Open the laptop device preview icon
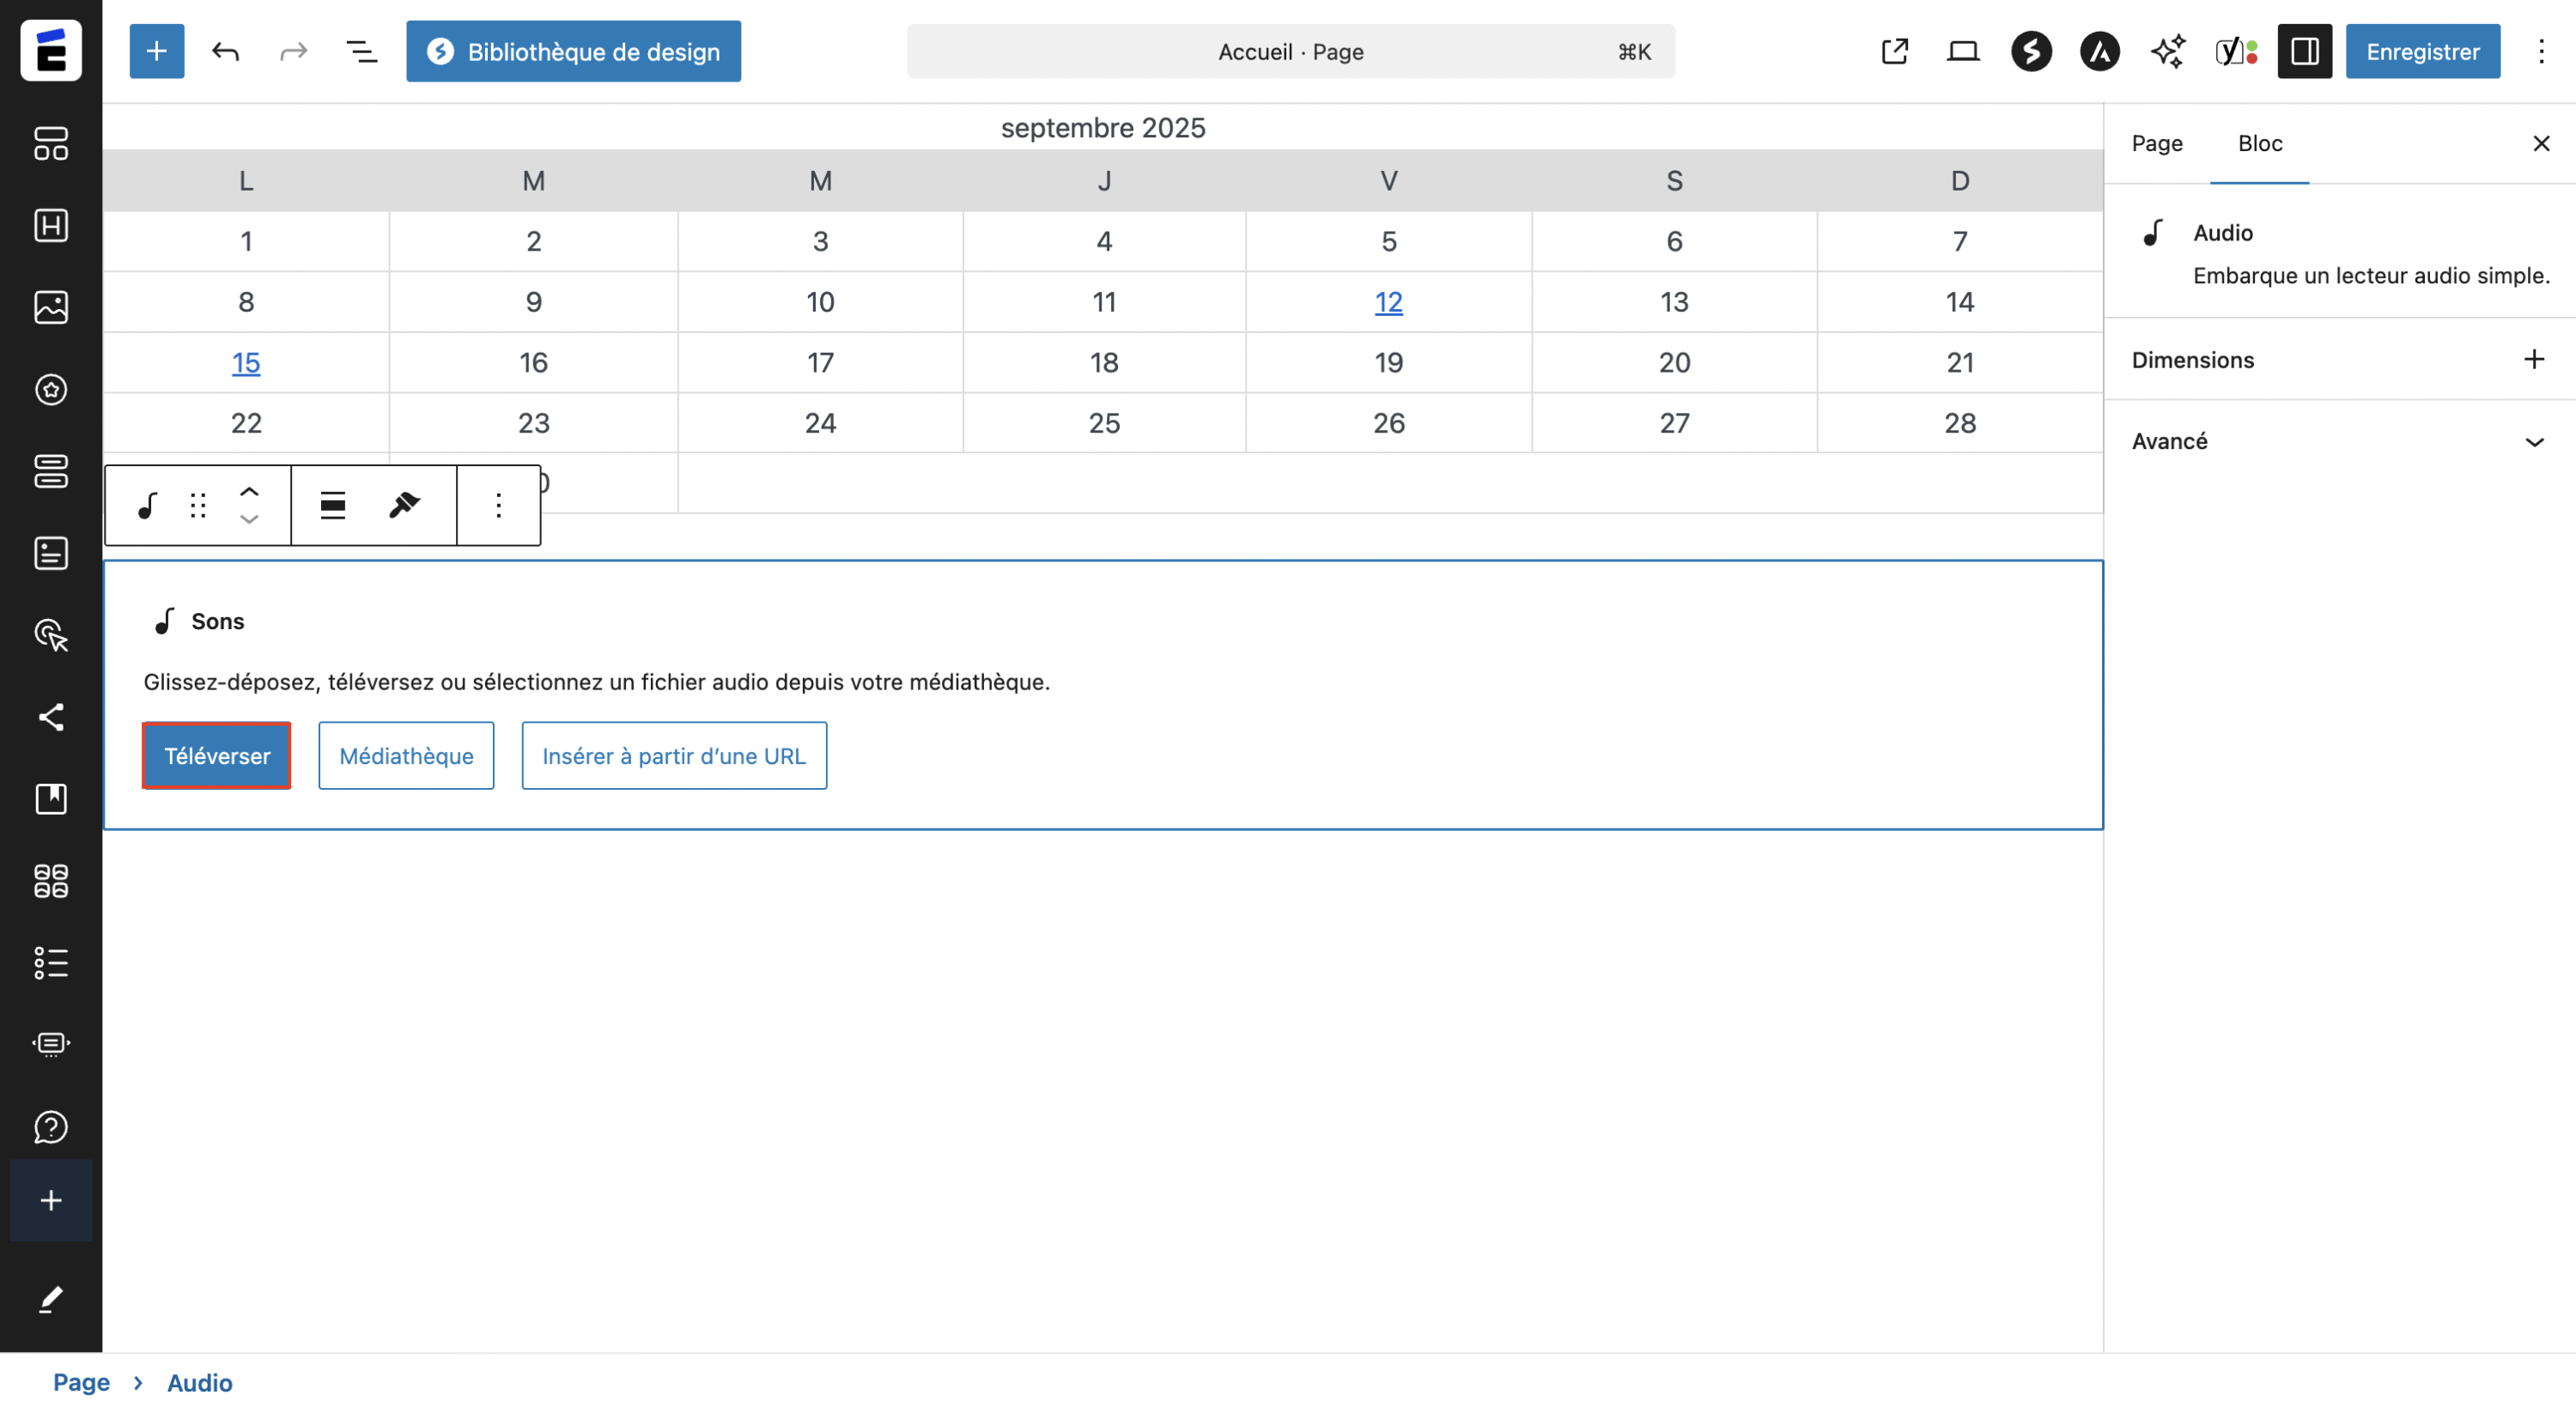Screen dimensions: 2576x1407 (1962, 51)
